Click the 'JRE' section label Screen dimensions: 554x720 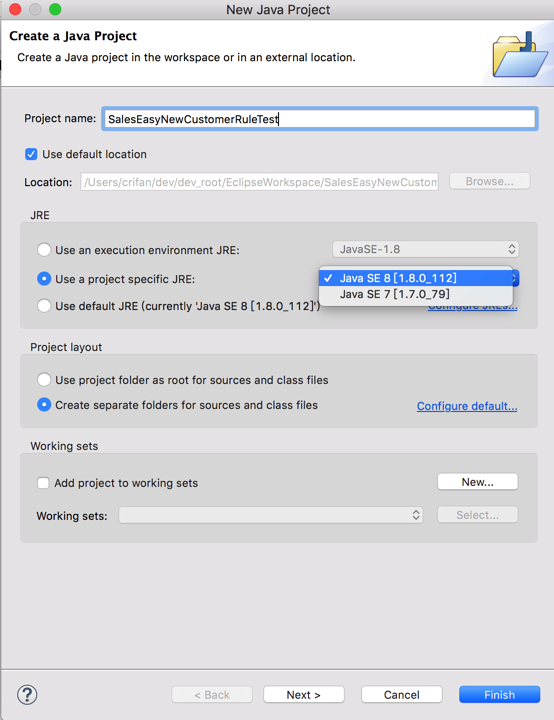pos(40,215)
